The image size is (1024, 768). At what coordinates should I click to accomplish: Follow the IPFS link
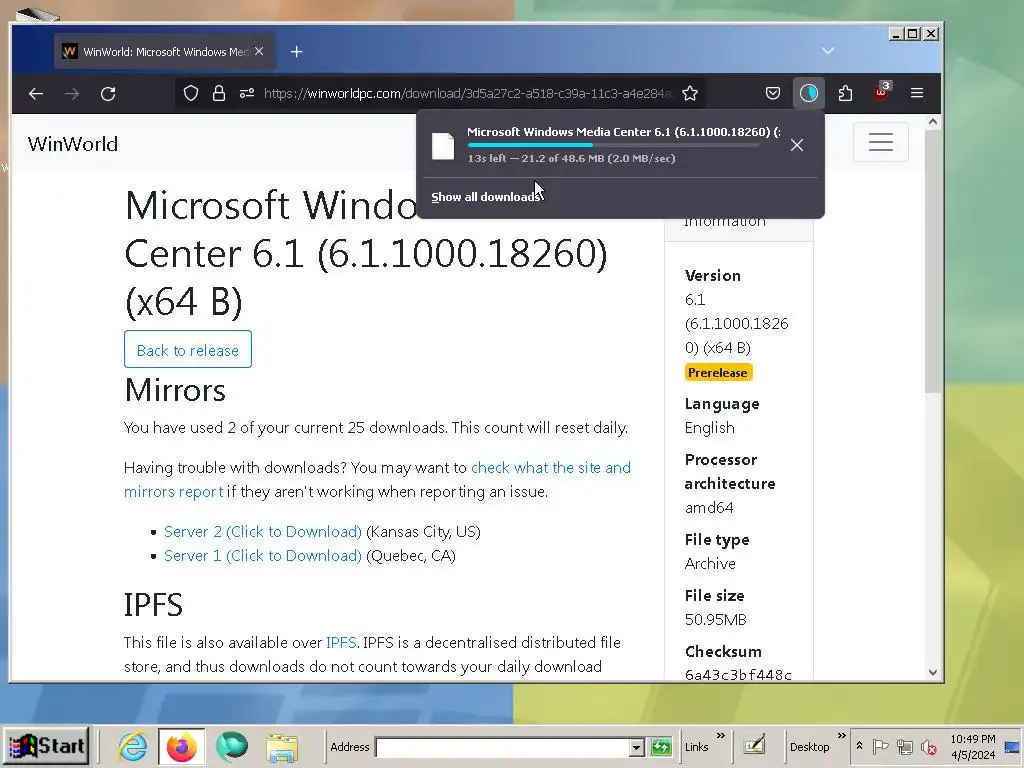coord(341,643)
